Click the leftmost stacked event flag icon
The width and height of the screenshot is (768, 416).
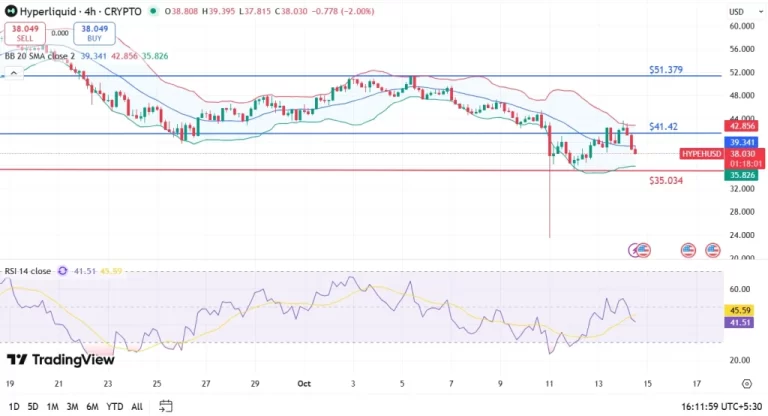click(641, 250)
